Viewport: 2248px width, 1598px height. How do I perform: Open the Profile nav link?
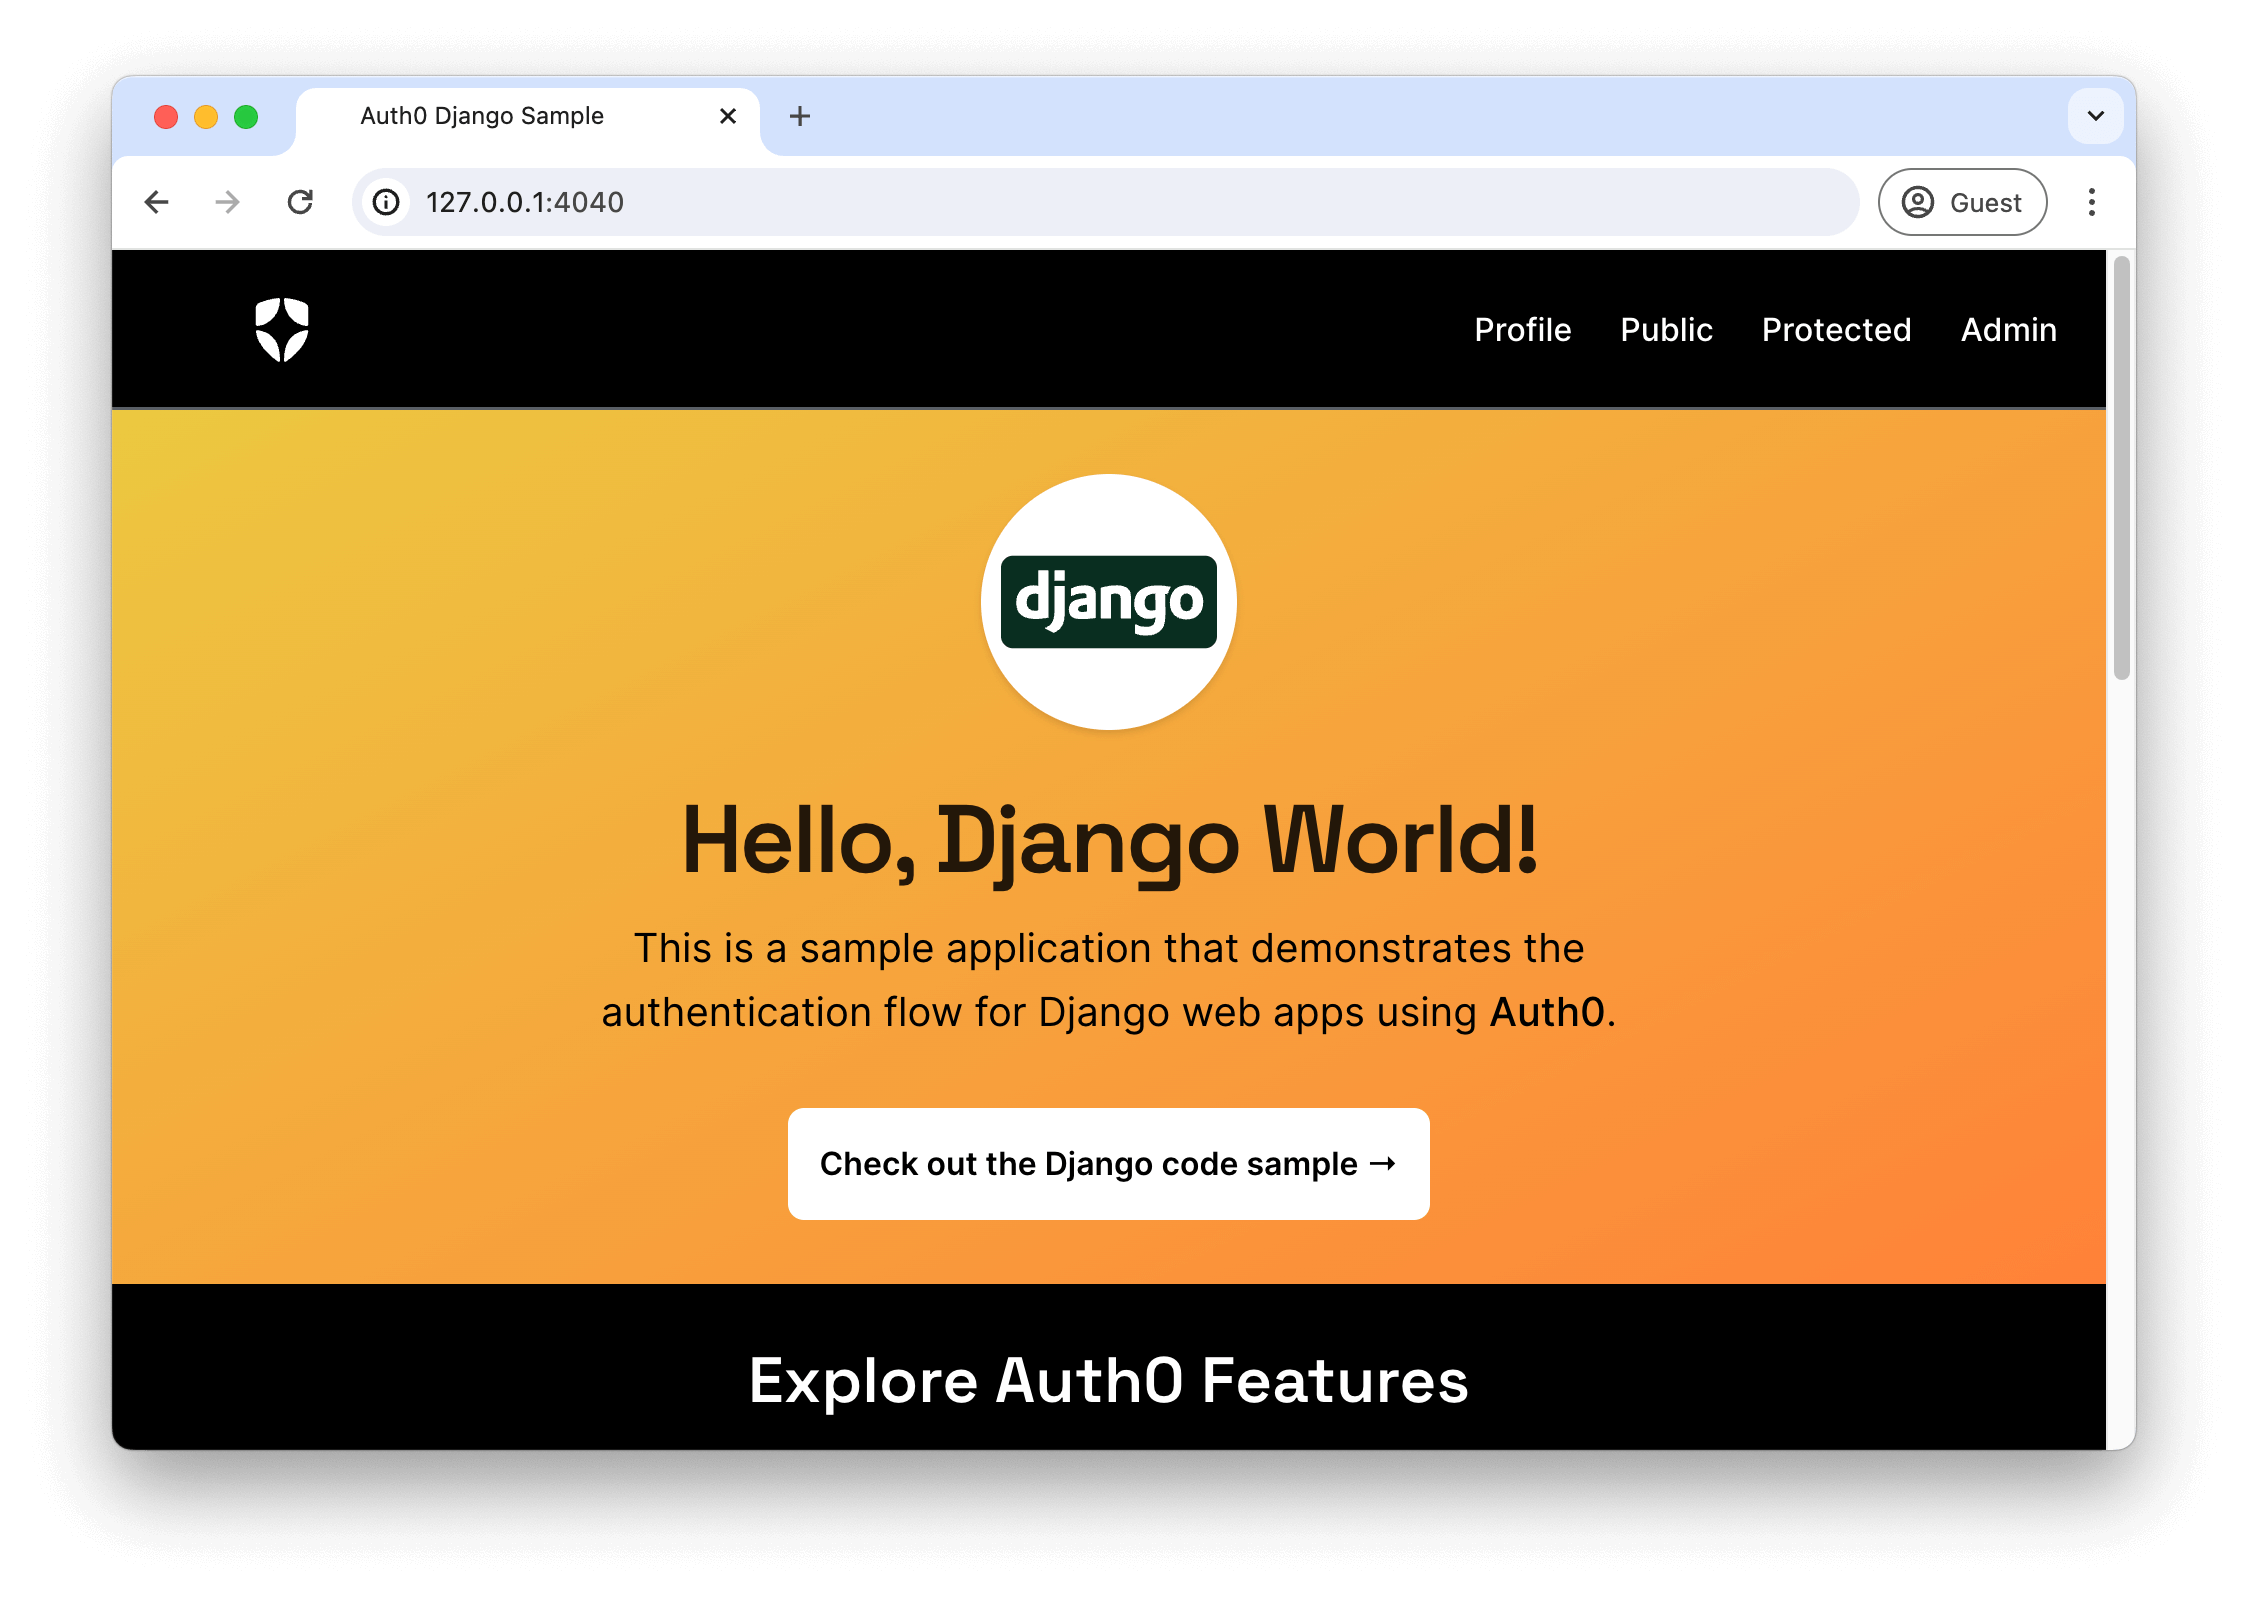click(1523, 330)
